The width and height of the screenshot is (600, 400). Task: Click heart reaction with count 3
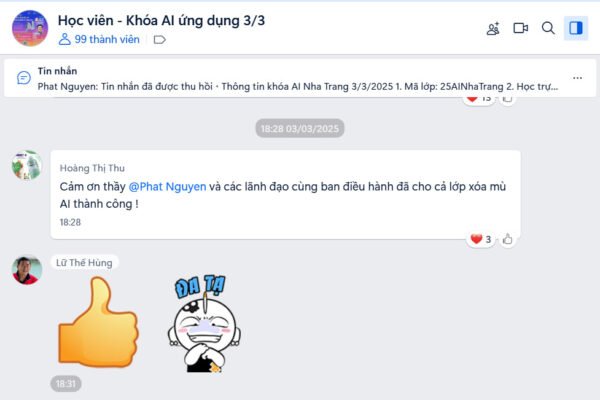point(480,239)
